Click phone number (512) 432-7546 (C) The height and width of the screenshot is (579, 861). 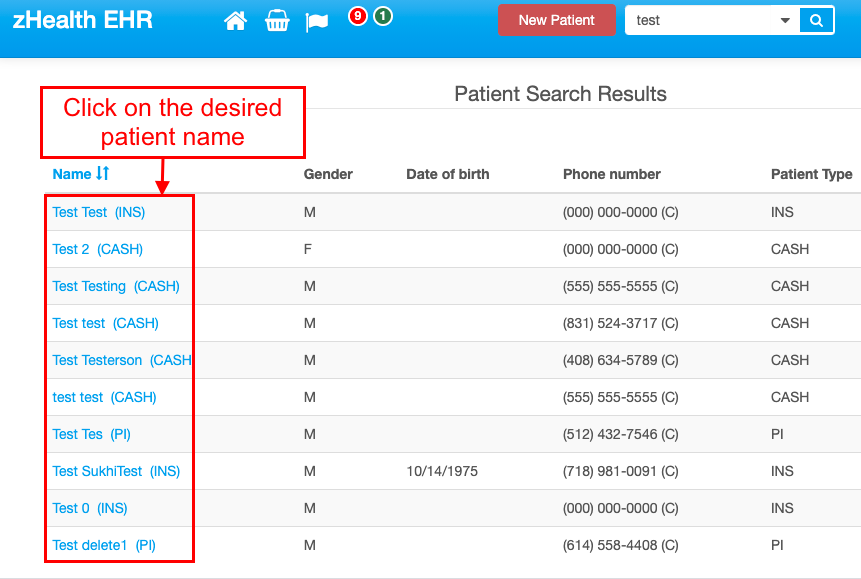tap(620, 434)
